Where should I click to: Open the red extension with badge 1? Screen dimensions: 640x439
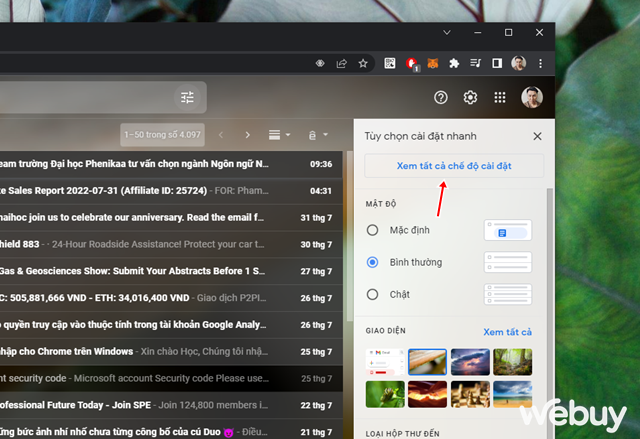tap(412, 64)
